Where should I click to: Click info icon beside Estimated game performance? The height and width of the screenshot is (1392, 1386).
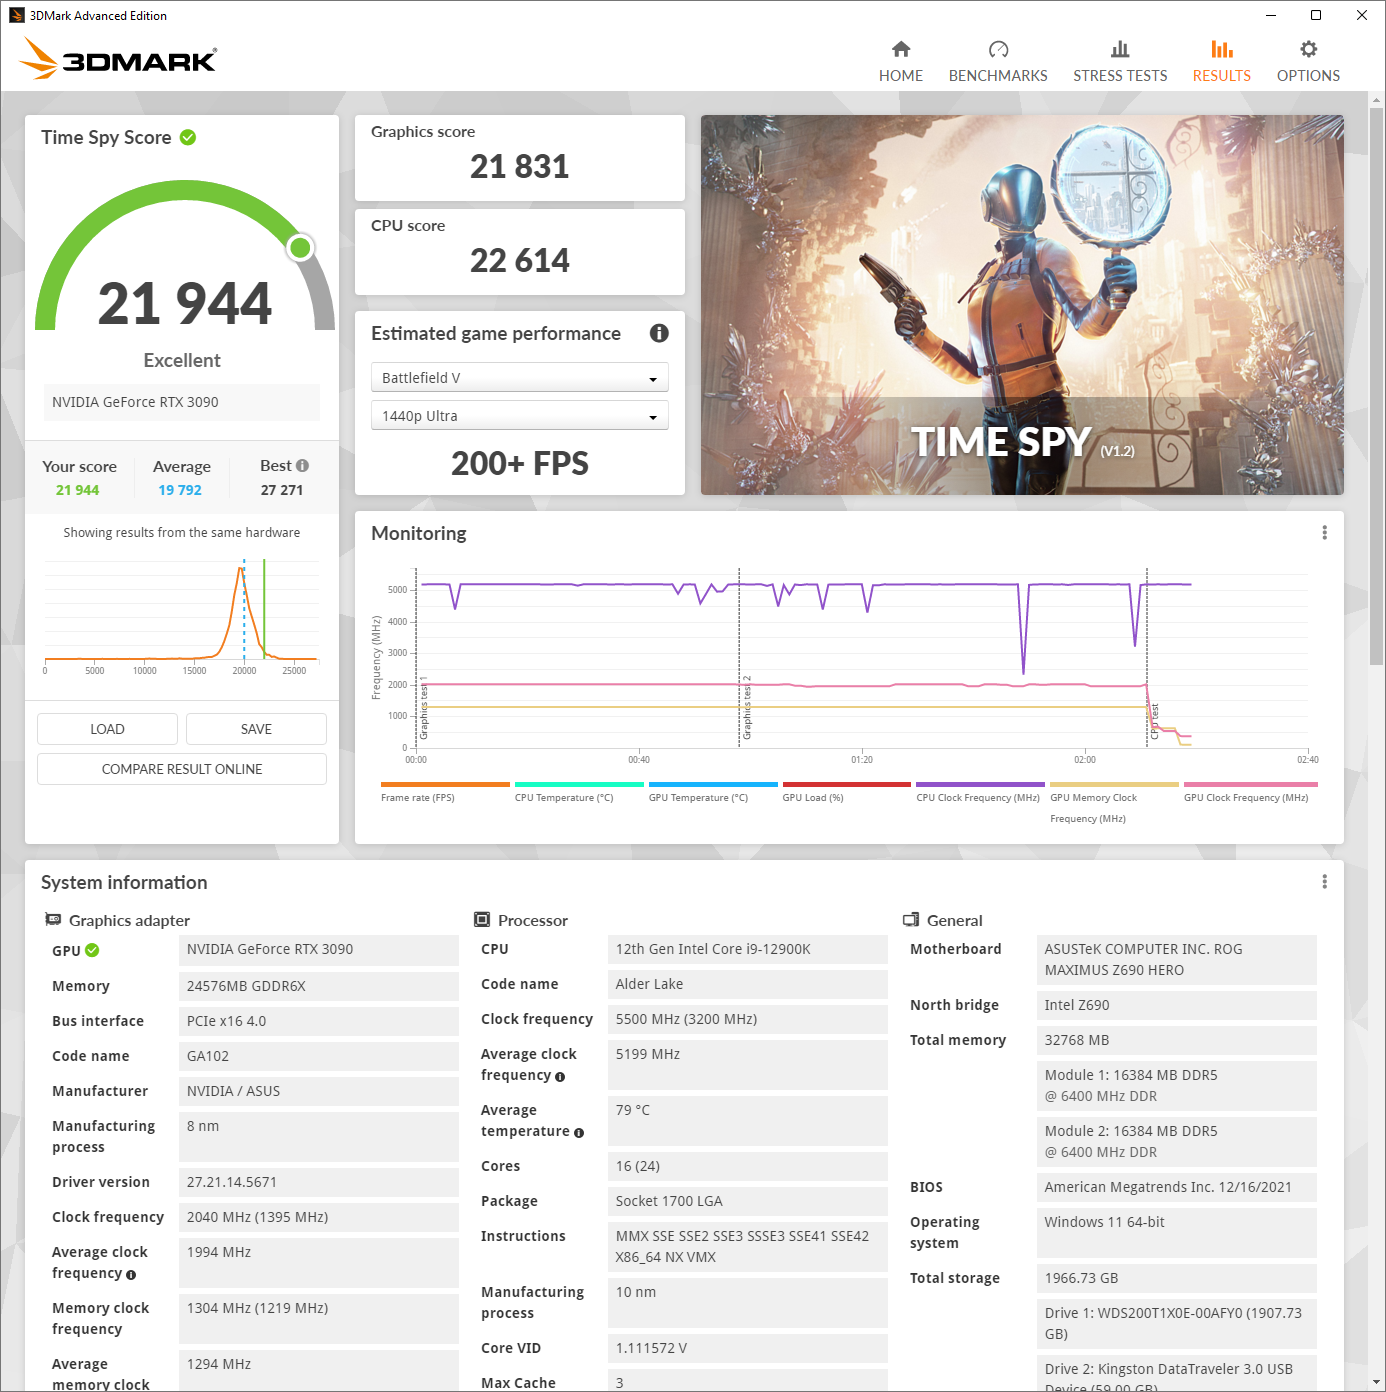pos(658,333)
